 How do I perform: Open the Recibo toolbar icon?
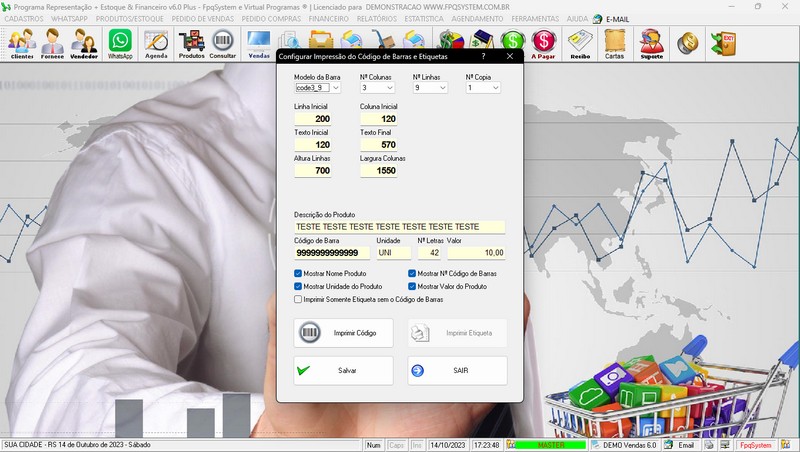click(x=580, y=44)
